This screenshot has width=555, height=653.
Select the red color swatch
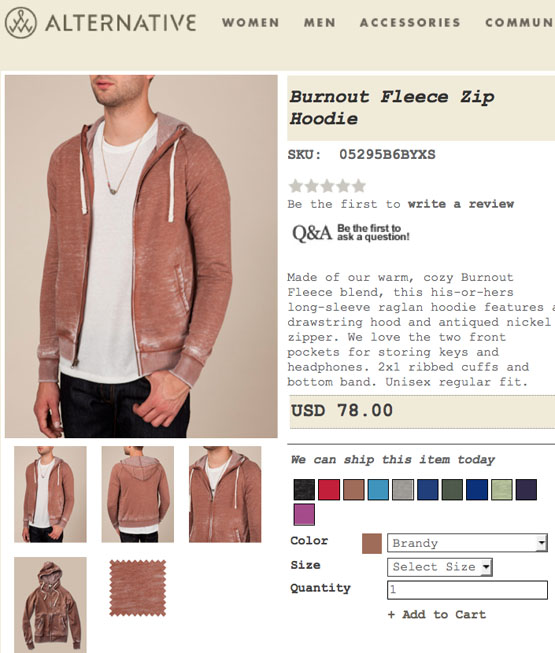coord(329,489)
